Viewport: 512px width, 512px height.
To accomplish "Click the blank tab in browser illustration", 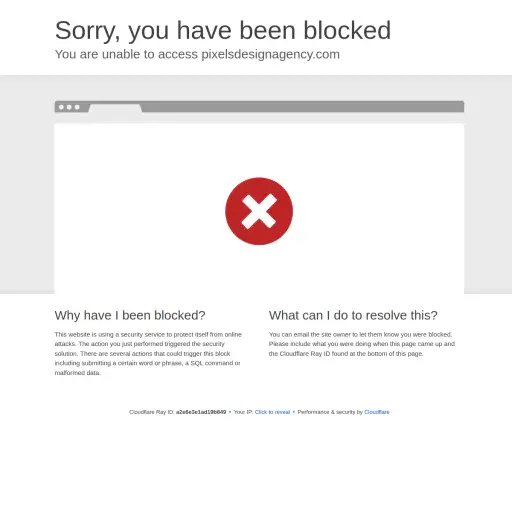I will pyautogui.click(x=115, y=109).
